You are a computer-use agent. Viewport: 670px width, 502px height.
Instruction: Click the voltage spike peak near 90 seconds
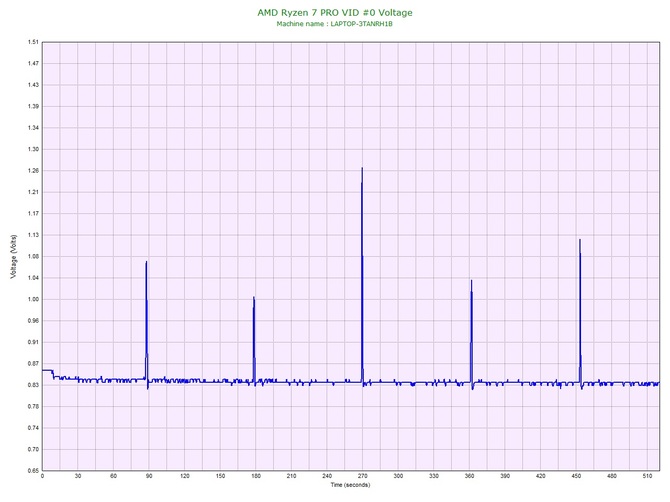[146, 263]
